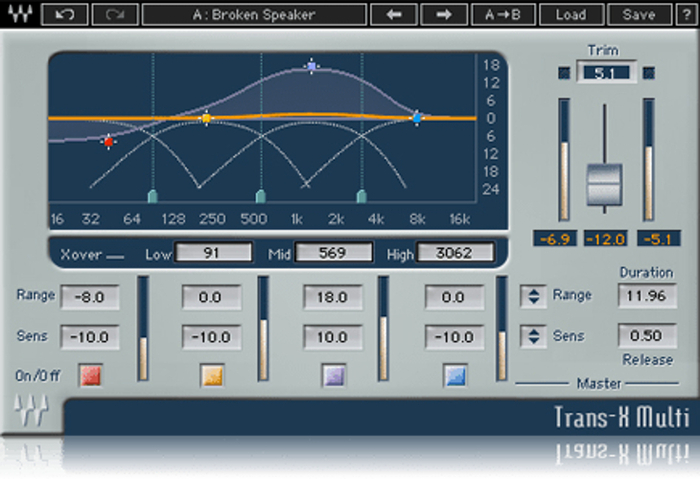Edit the High crossover value 3062

tap(455, 253)
